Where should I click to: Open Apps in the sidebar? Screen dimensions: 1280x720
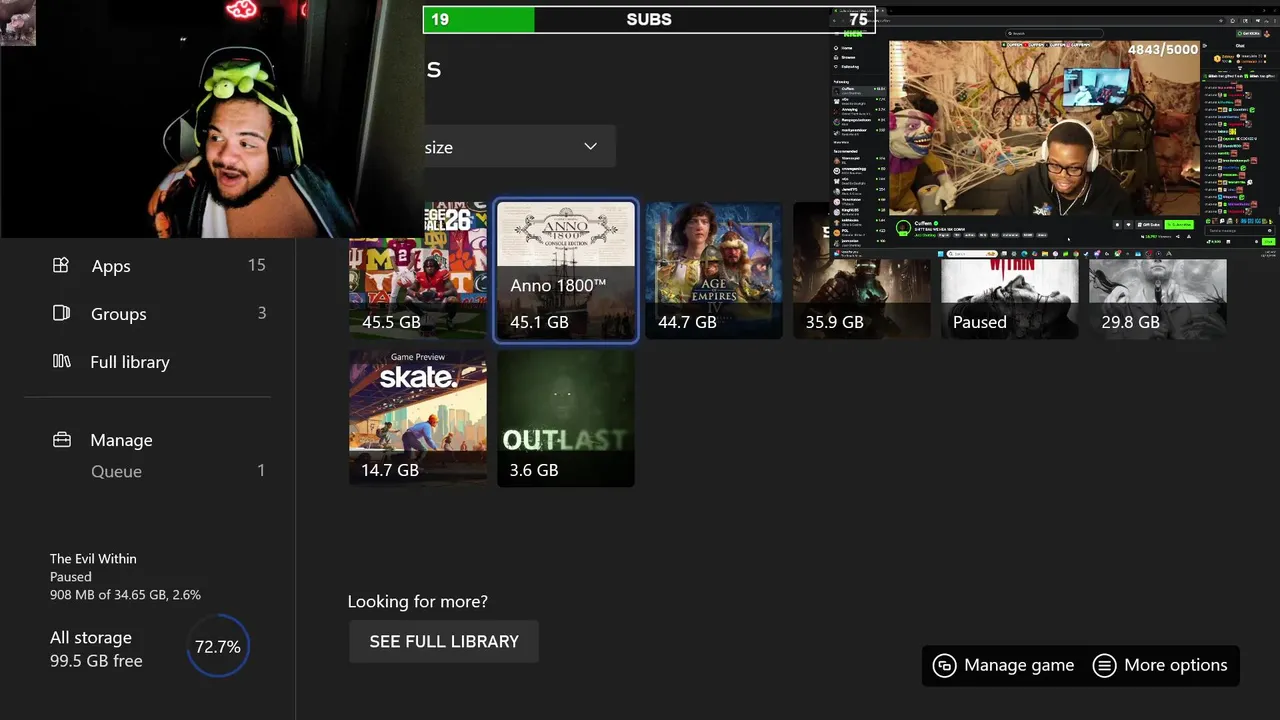(x=110, y=266)
